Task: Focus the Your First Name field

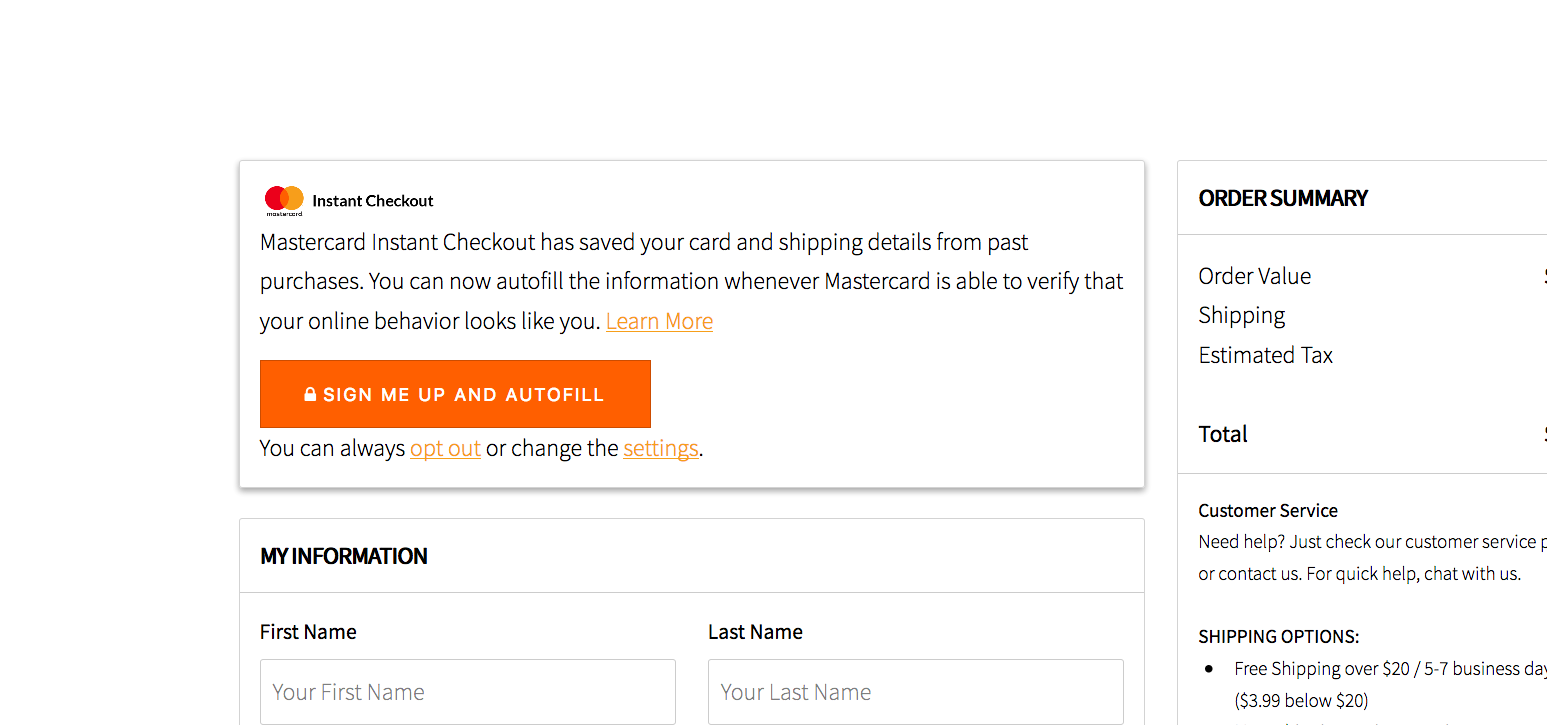Action: [468, 691]
